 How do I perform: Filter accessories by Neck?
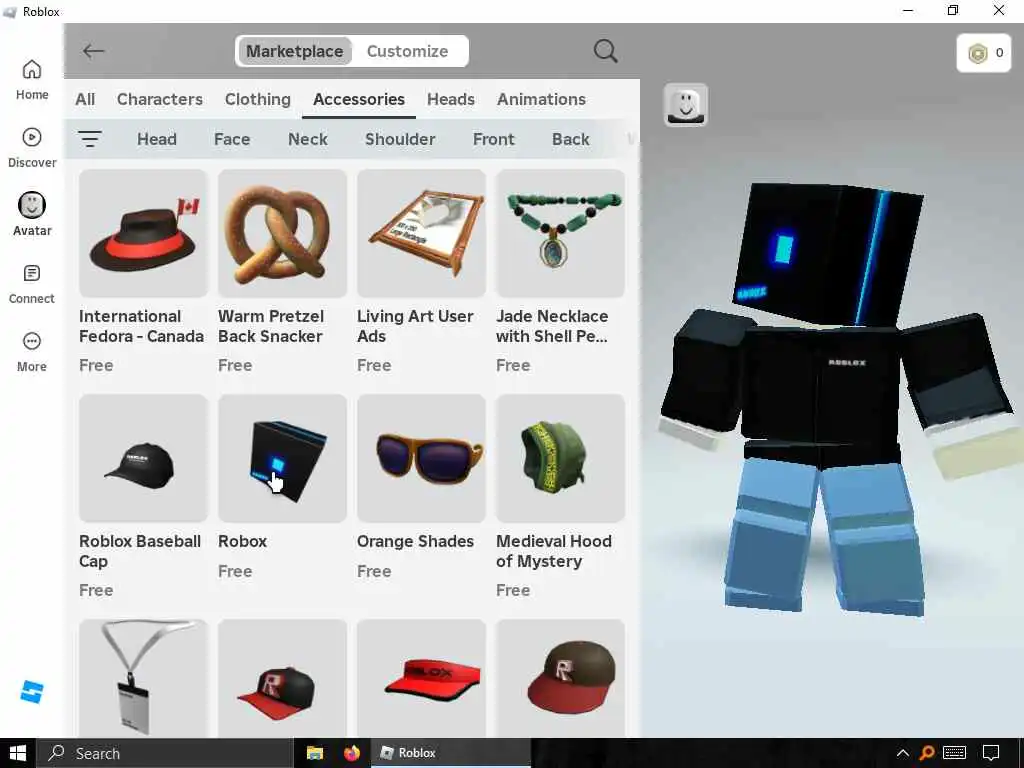tap(308, 139)
